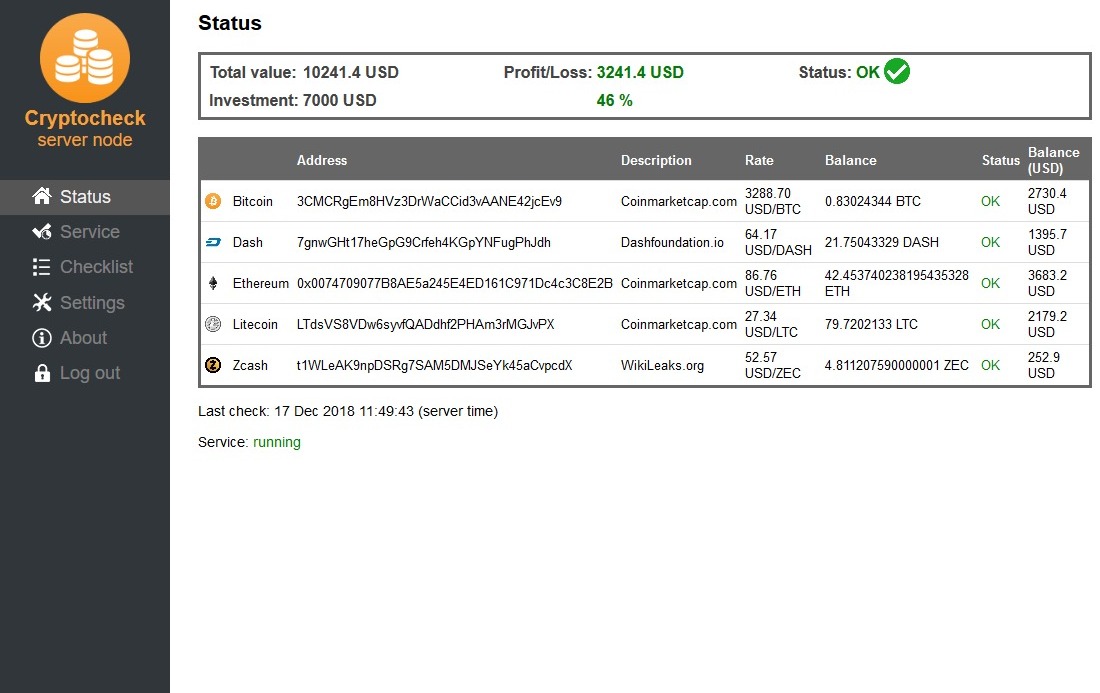1100x693 pixels.
Task: Click OK status in Dash row
Action: click(x=991, y=243)
